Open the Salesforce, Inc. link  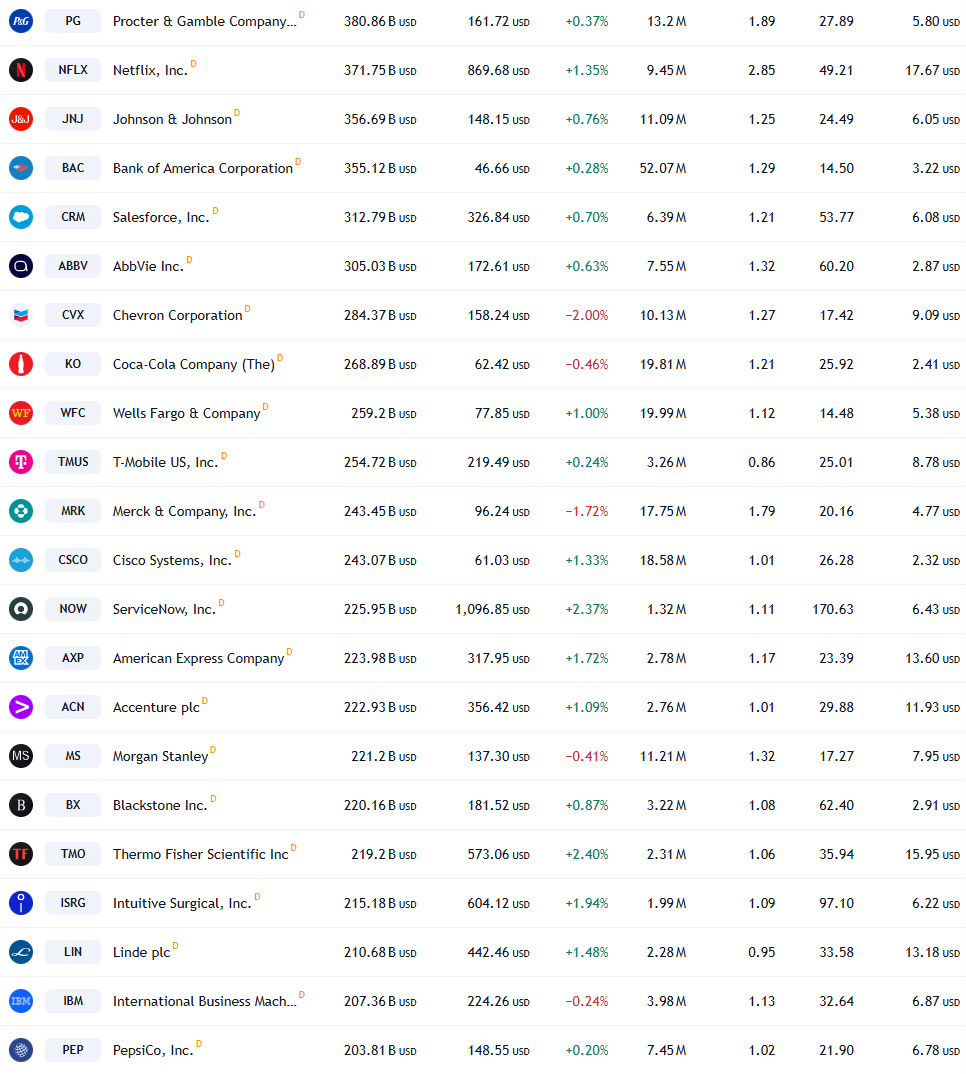click(161, 217)
